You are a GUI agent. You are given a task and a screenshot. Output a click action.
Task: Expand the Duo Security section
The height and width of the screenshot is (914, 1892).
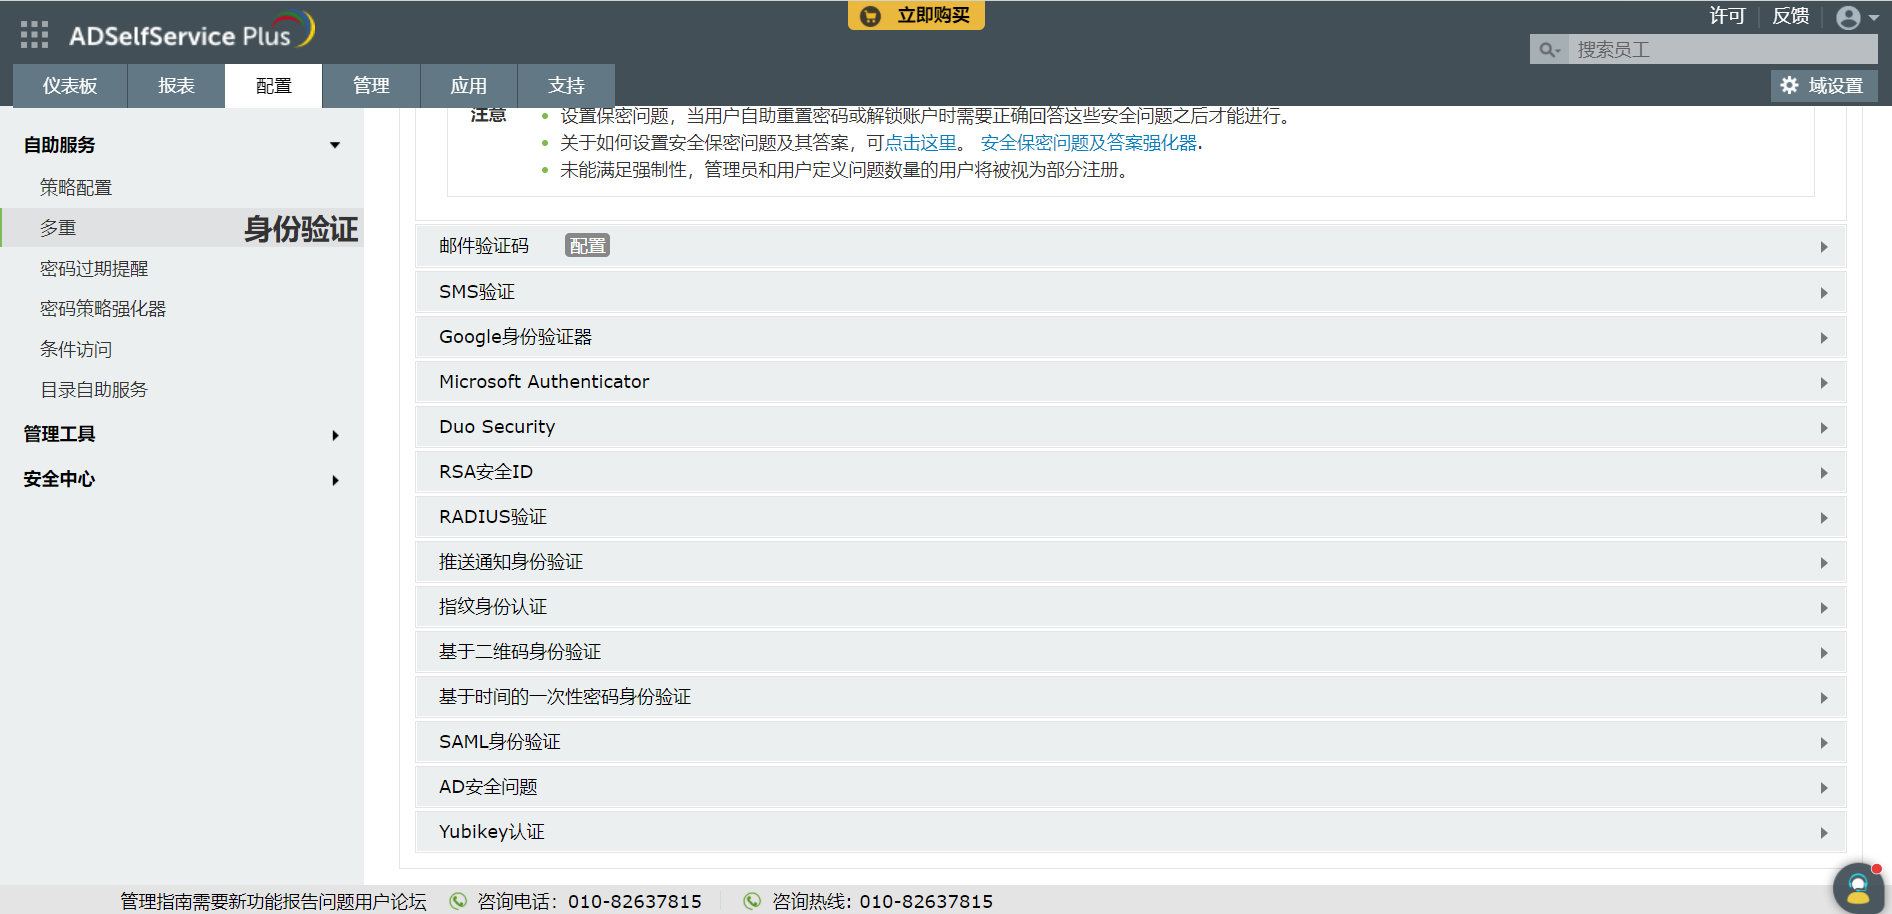[x=1130, y=427]
